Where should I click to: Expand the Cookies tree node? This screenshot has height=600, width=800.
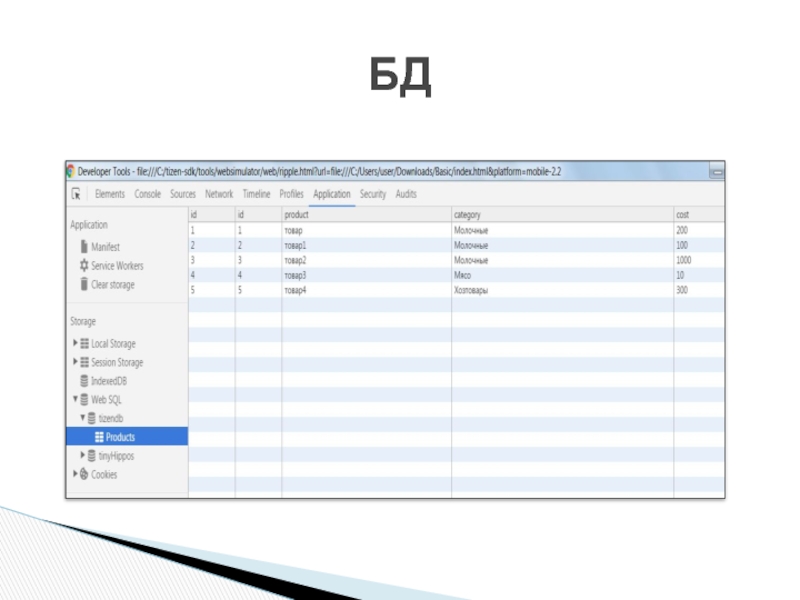pos(76,474)
